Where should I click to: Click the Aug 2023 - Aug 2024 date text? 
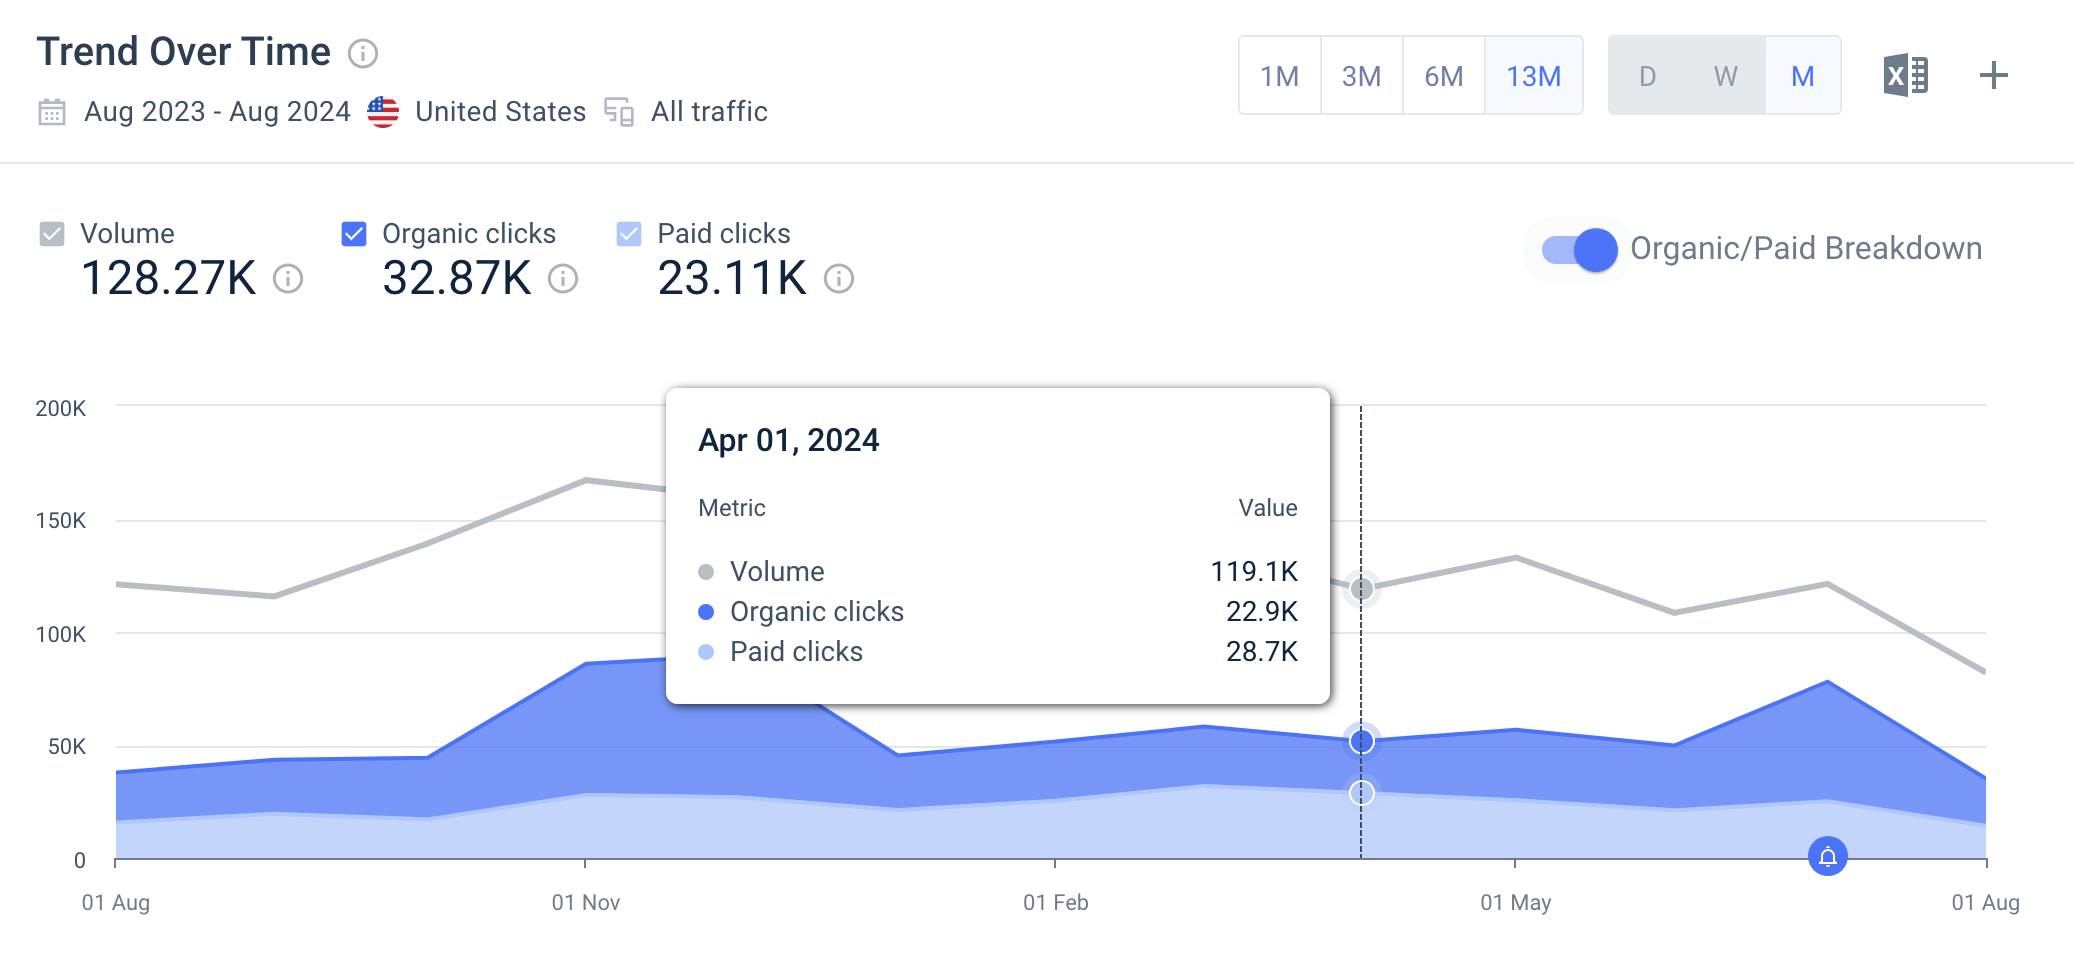(x=217, y=111)
